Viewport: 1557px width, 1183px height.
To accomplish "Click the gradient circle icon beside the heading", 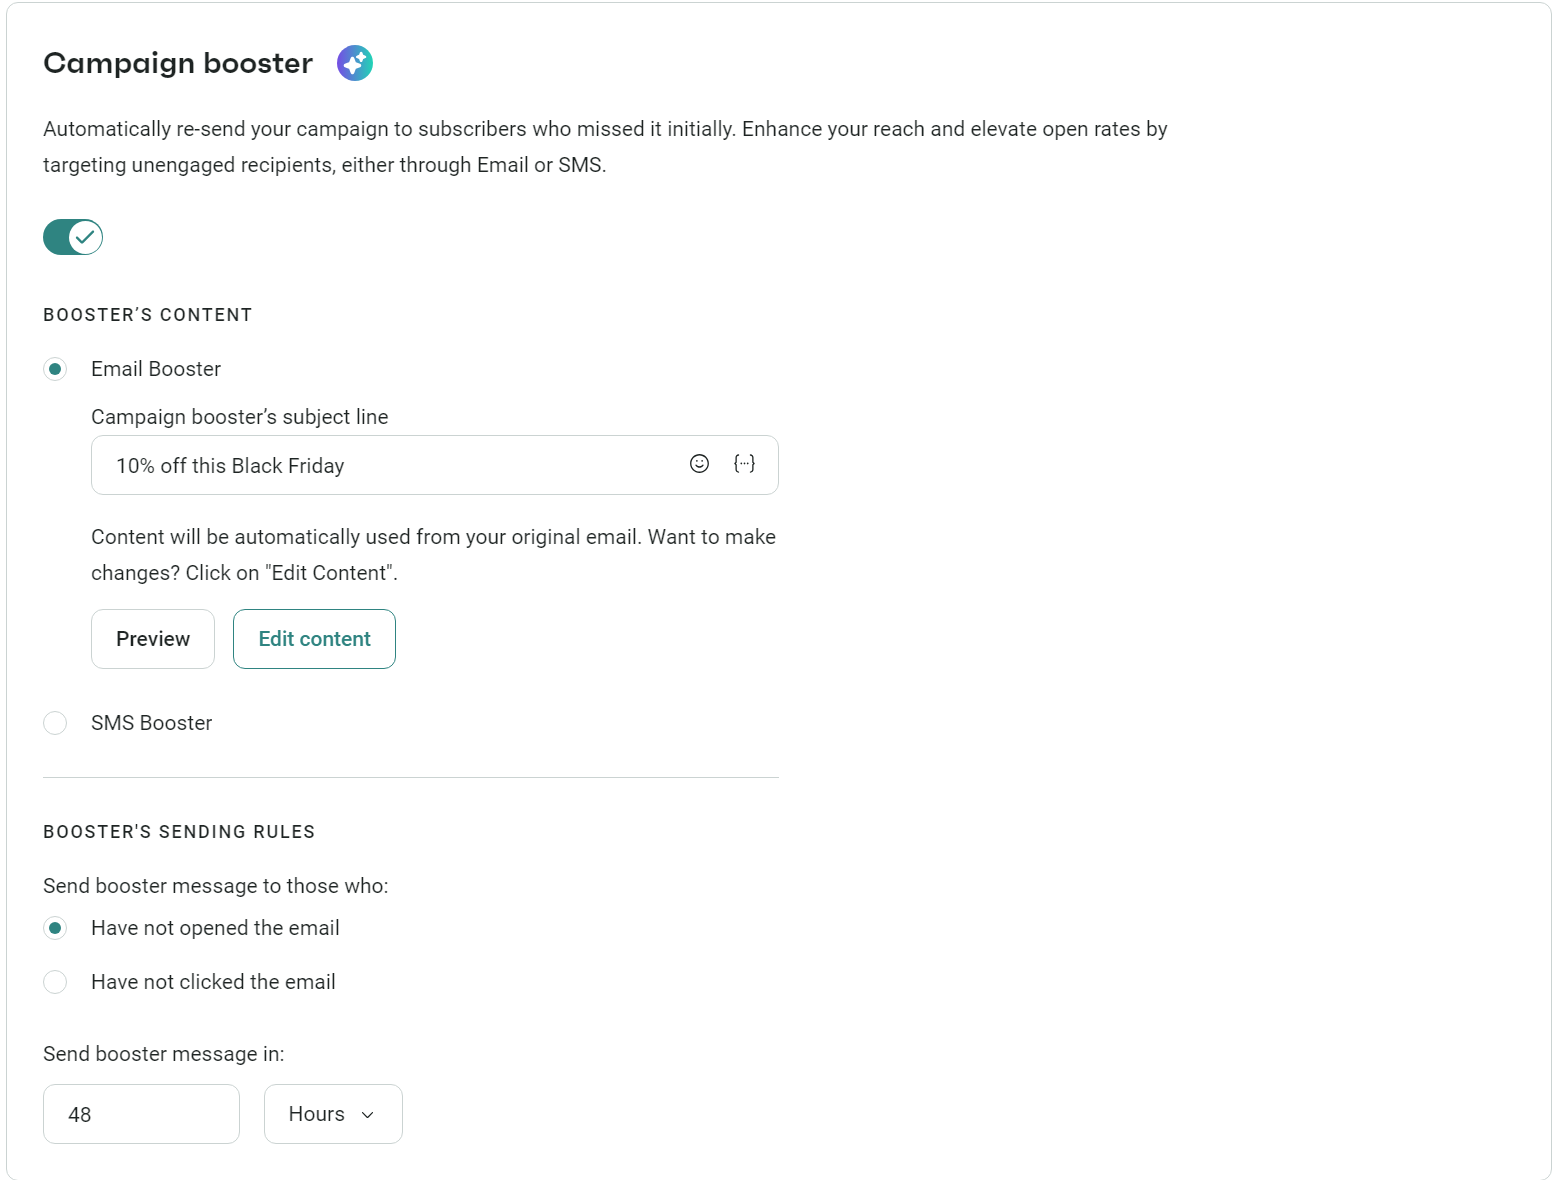I will (354, 62).
